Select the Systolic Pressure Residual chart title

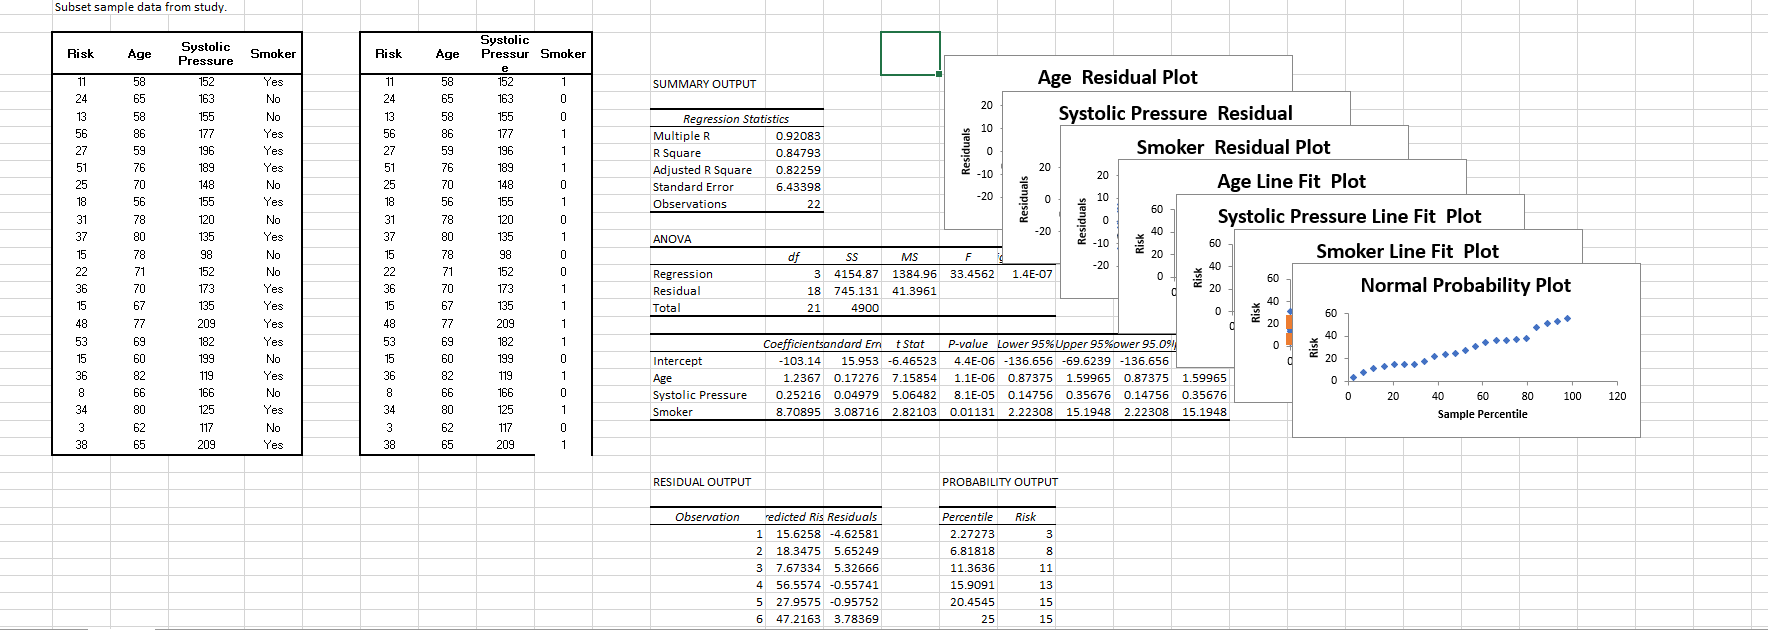[x=1175, y=114]
